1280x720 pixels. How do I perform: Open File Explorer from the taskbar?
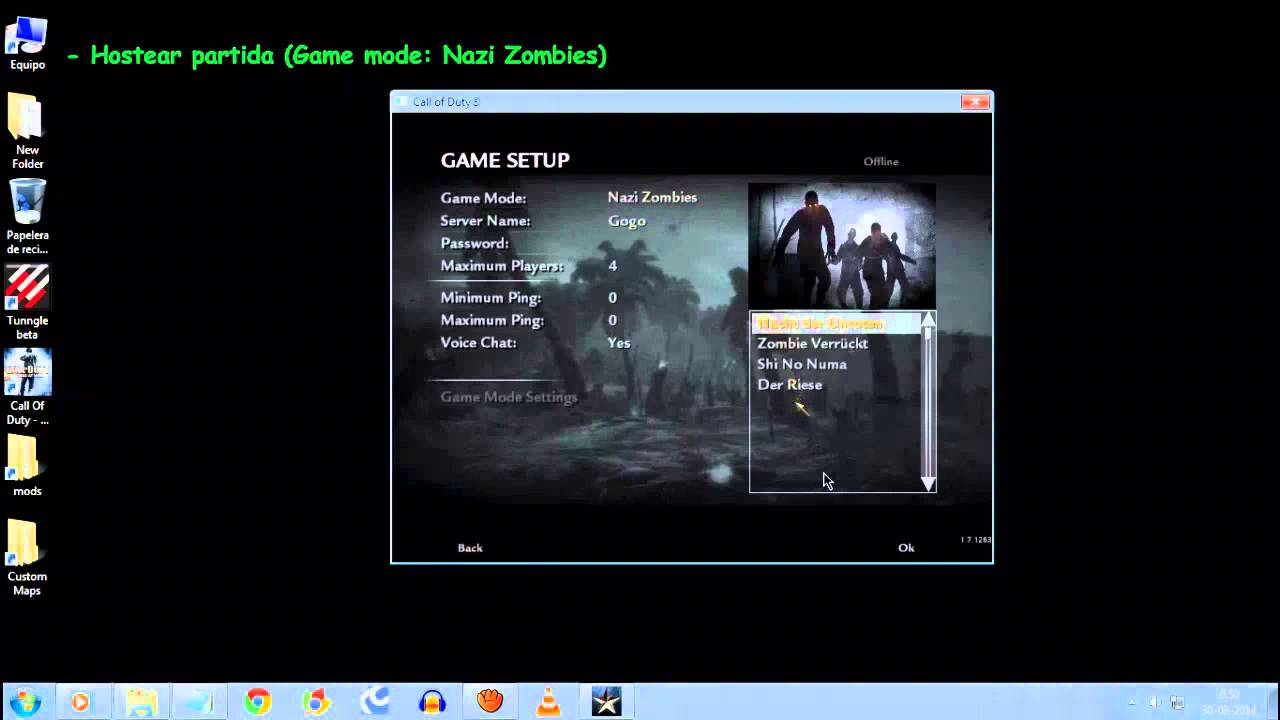[141, 702]
